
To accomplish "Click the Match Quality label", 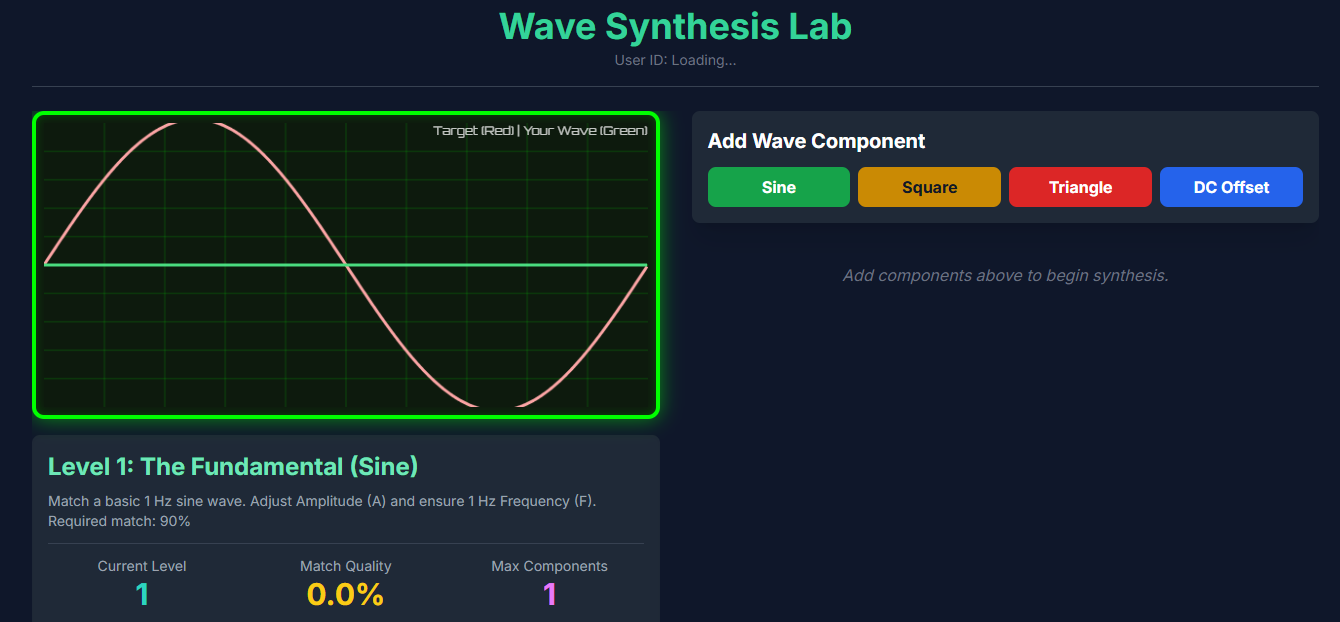I will tap(346, 566).
